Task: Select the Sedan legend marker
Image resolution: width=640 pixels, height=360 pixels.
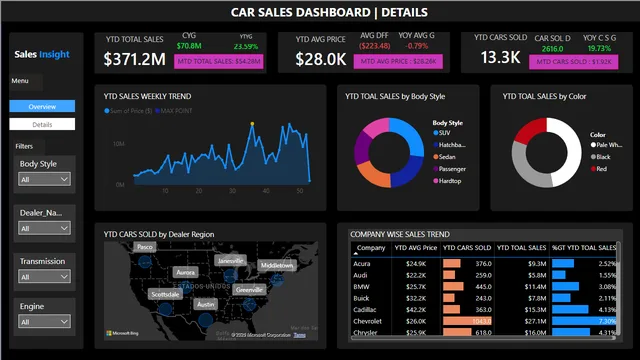Action: [436, 157]
